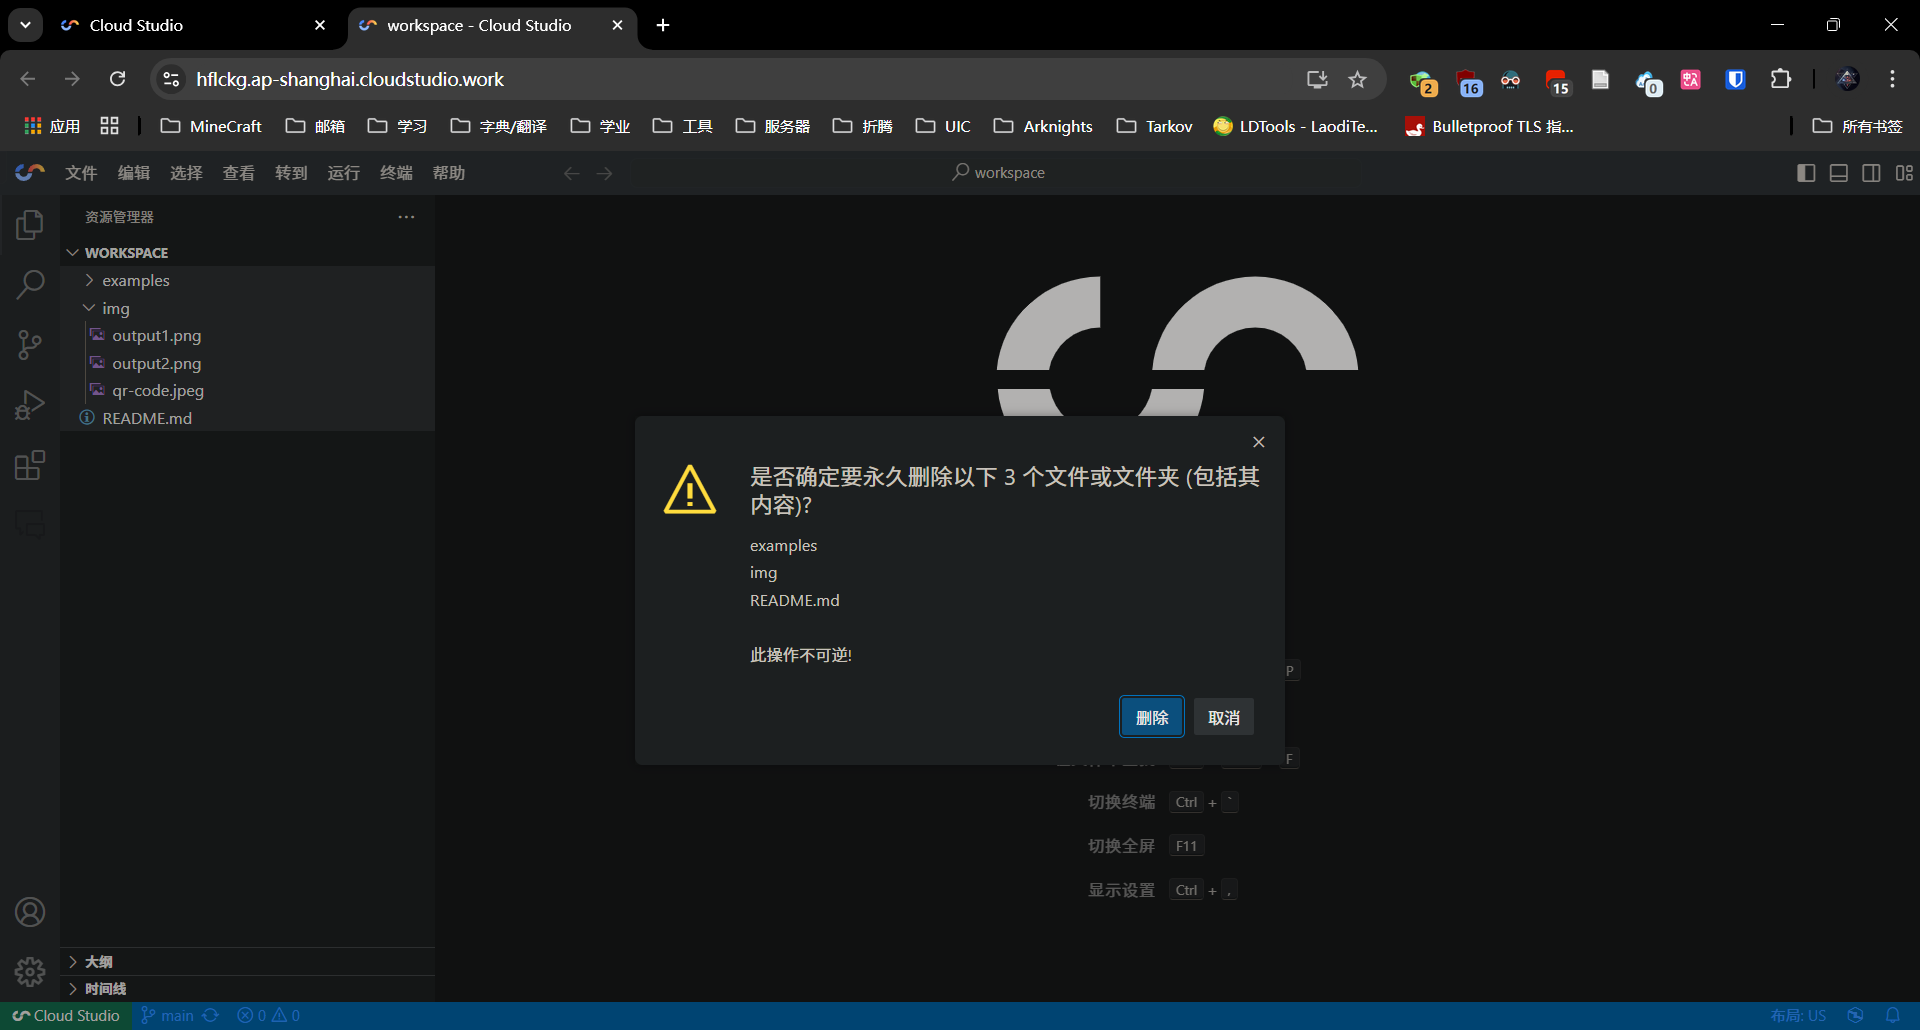
Task: Open LDTools bookmark link
Action: point(1296,126)
